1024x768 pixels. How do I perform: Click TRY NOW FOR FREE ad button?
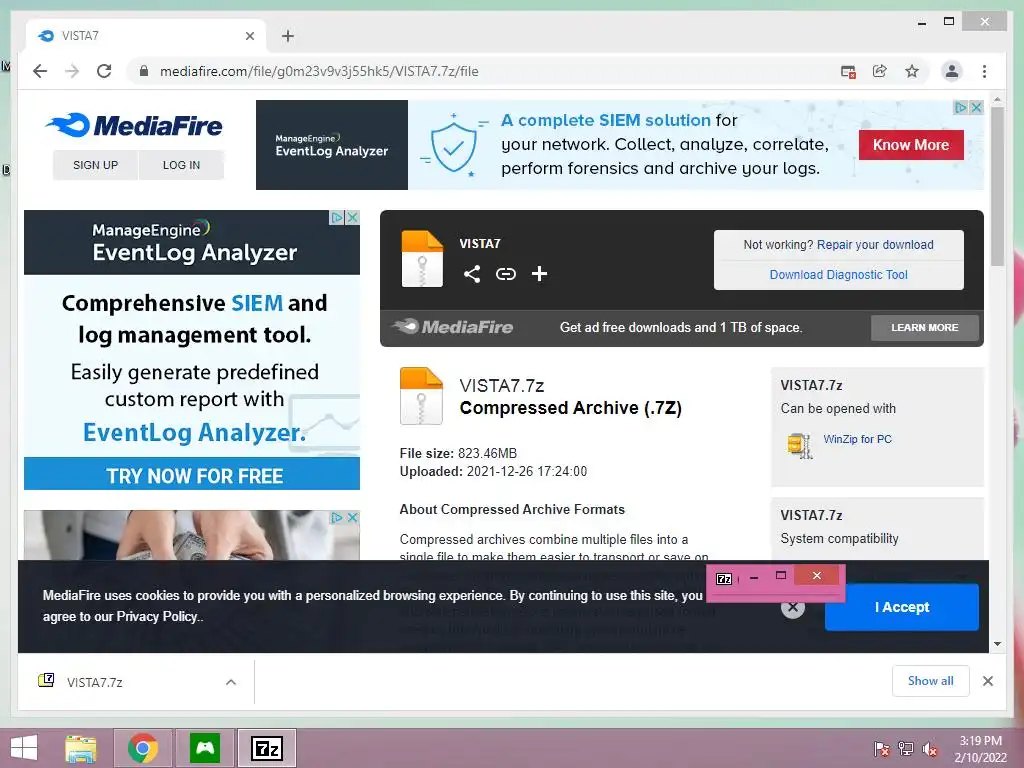click(192, 475)
